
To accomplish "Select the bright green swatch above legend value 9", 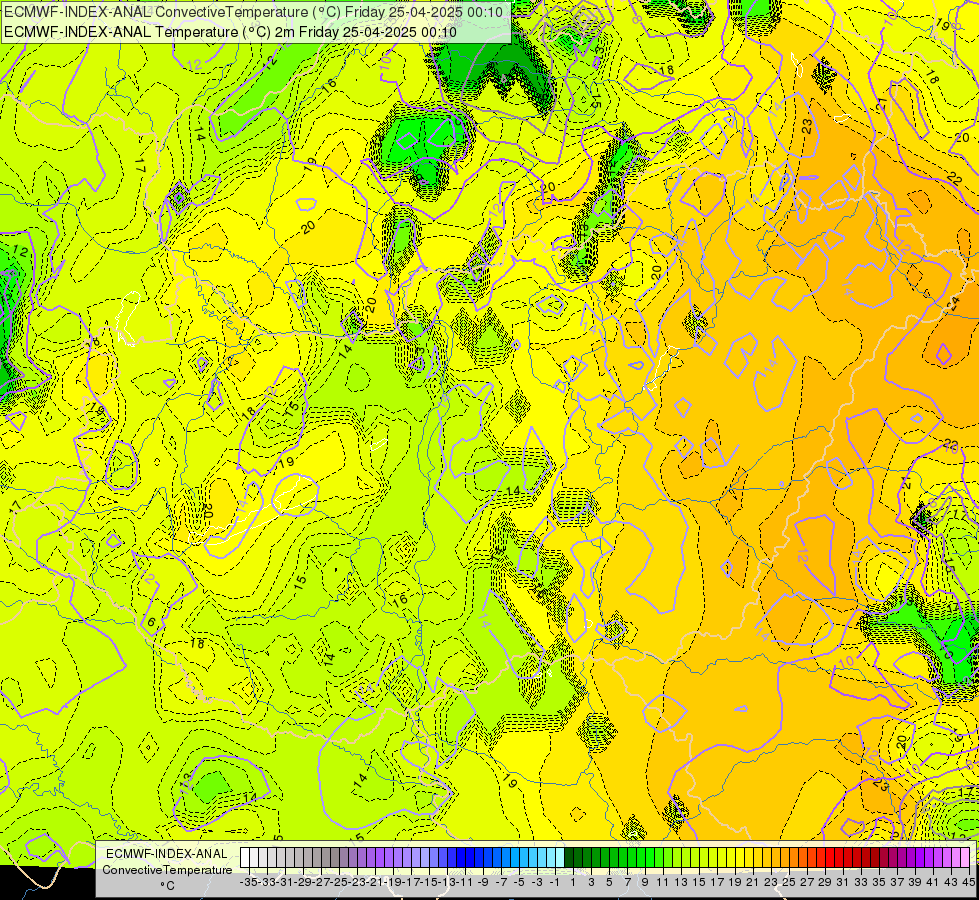I will 641,857.
